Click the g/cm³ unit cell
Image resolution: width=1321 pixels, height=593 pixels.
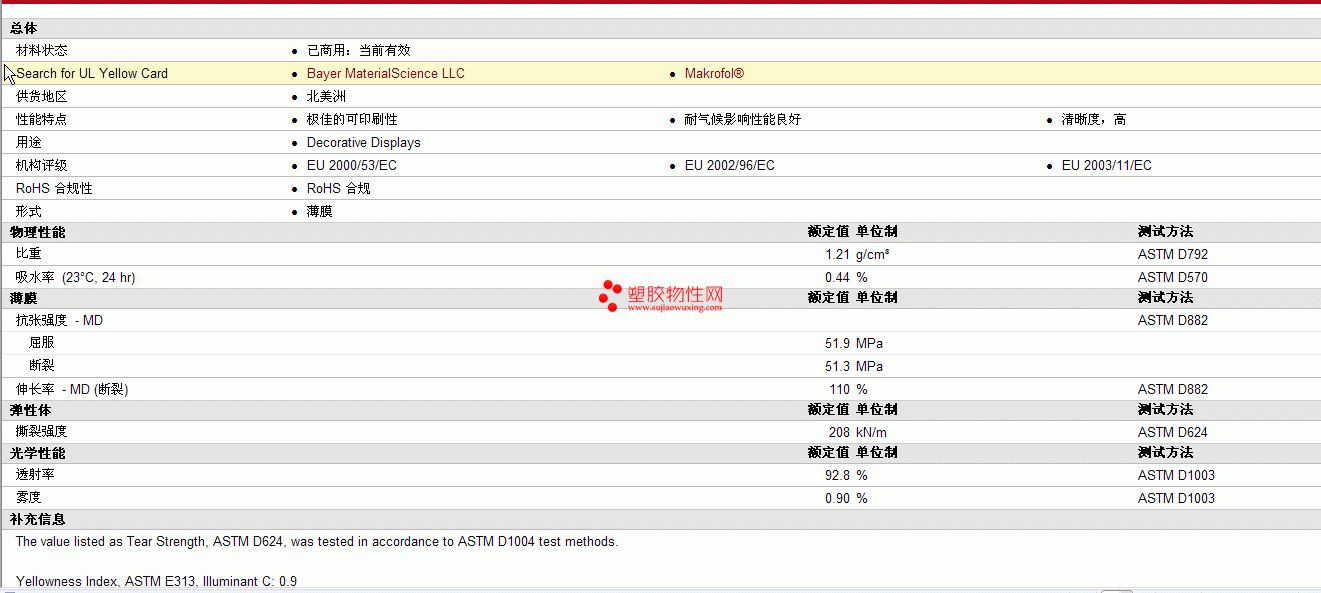873,255
